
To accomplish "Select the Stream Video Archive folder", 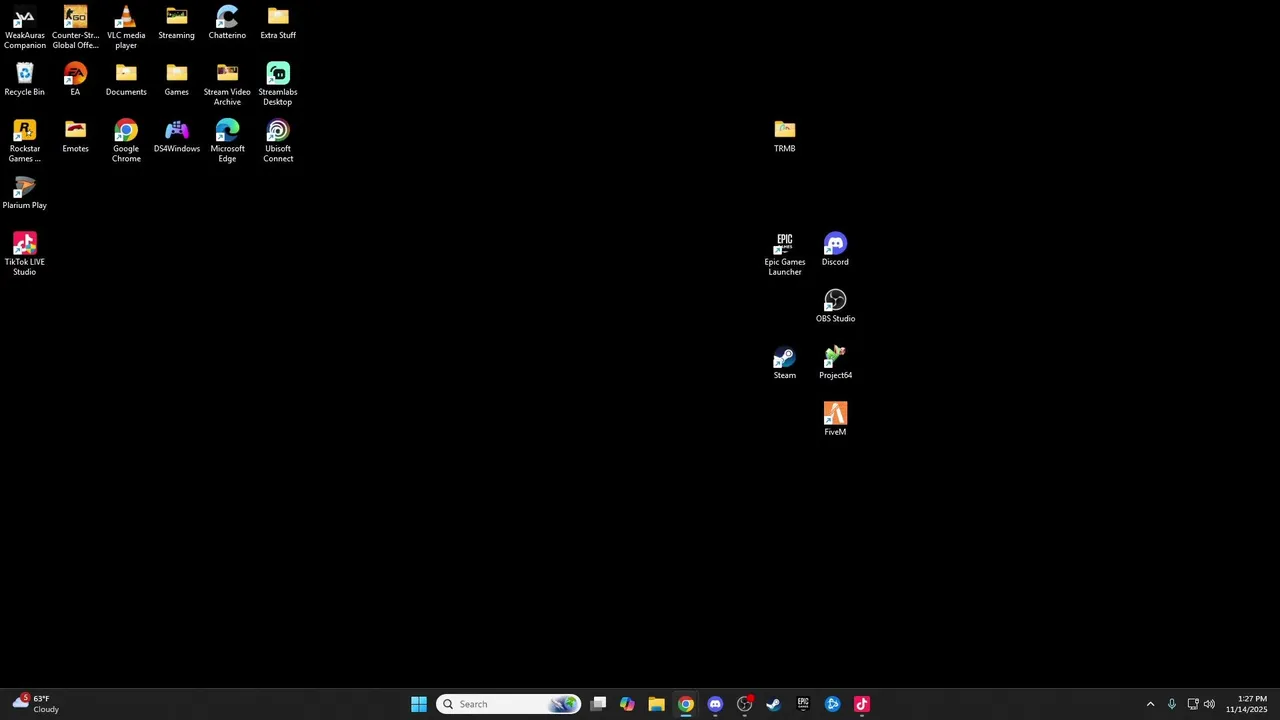I will [x=227, y=84].
